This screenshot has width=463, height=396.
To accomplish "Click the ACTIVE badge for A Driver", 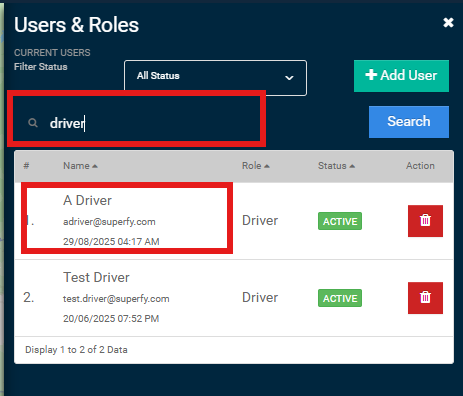I will [340, 221].
